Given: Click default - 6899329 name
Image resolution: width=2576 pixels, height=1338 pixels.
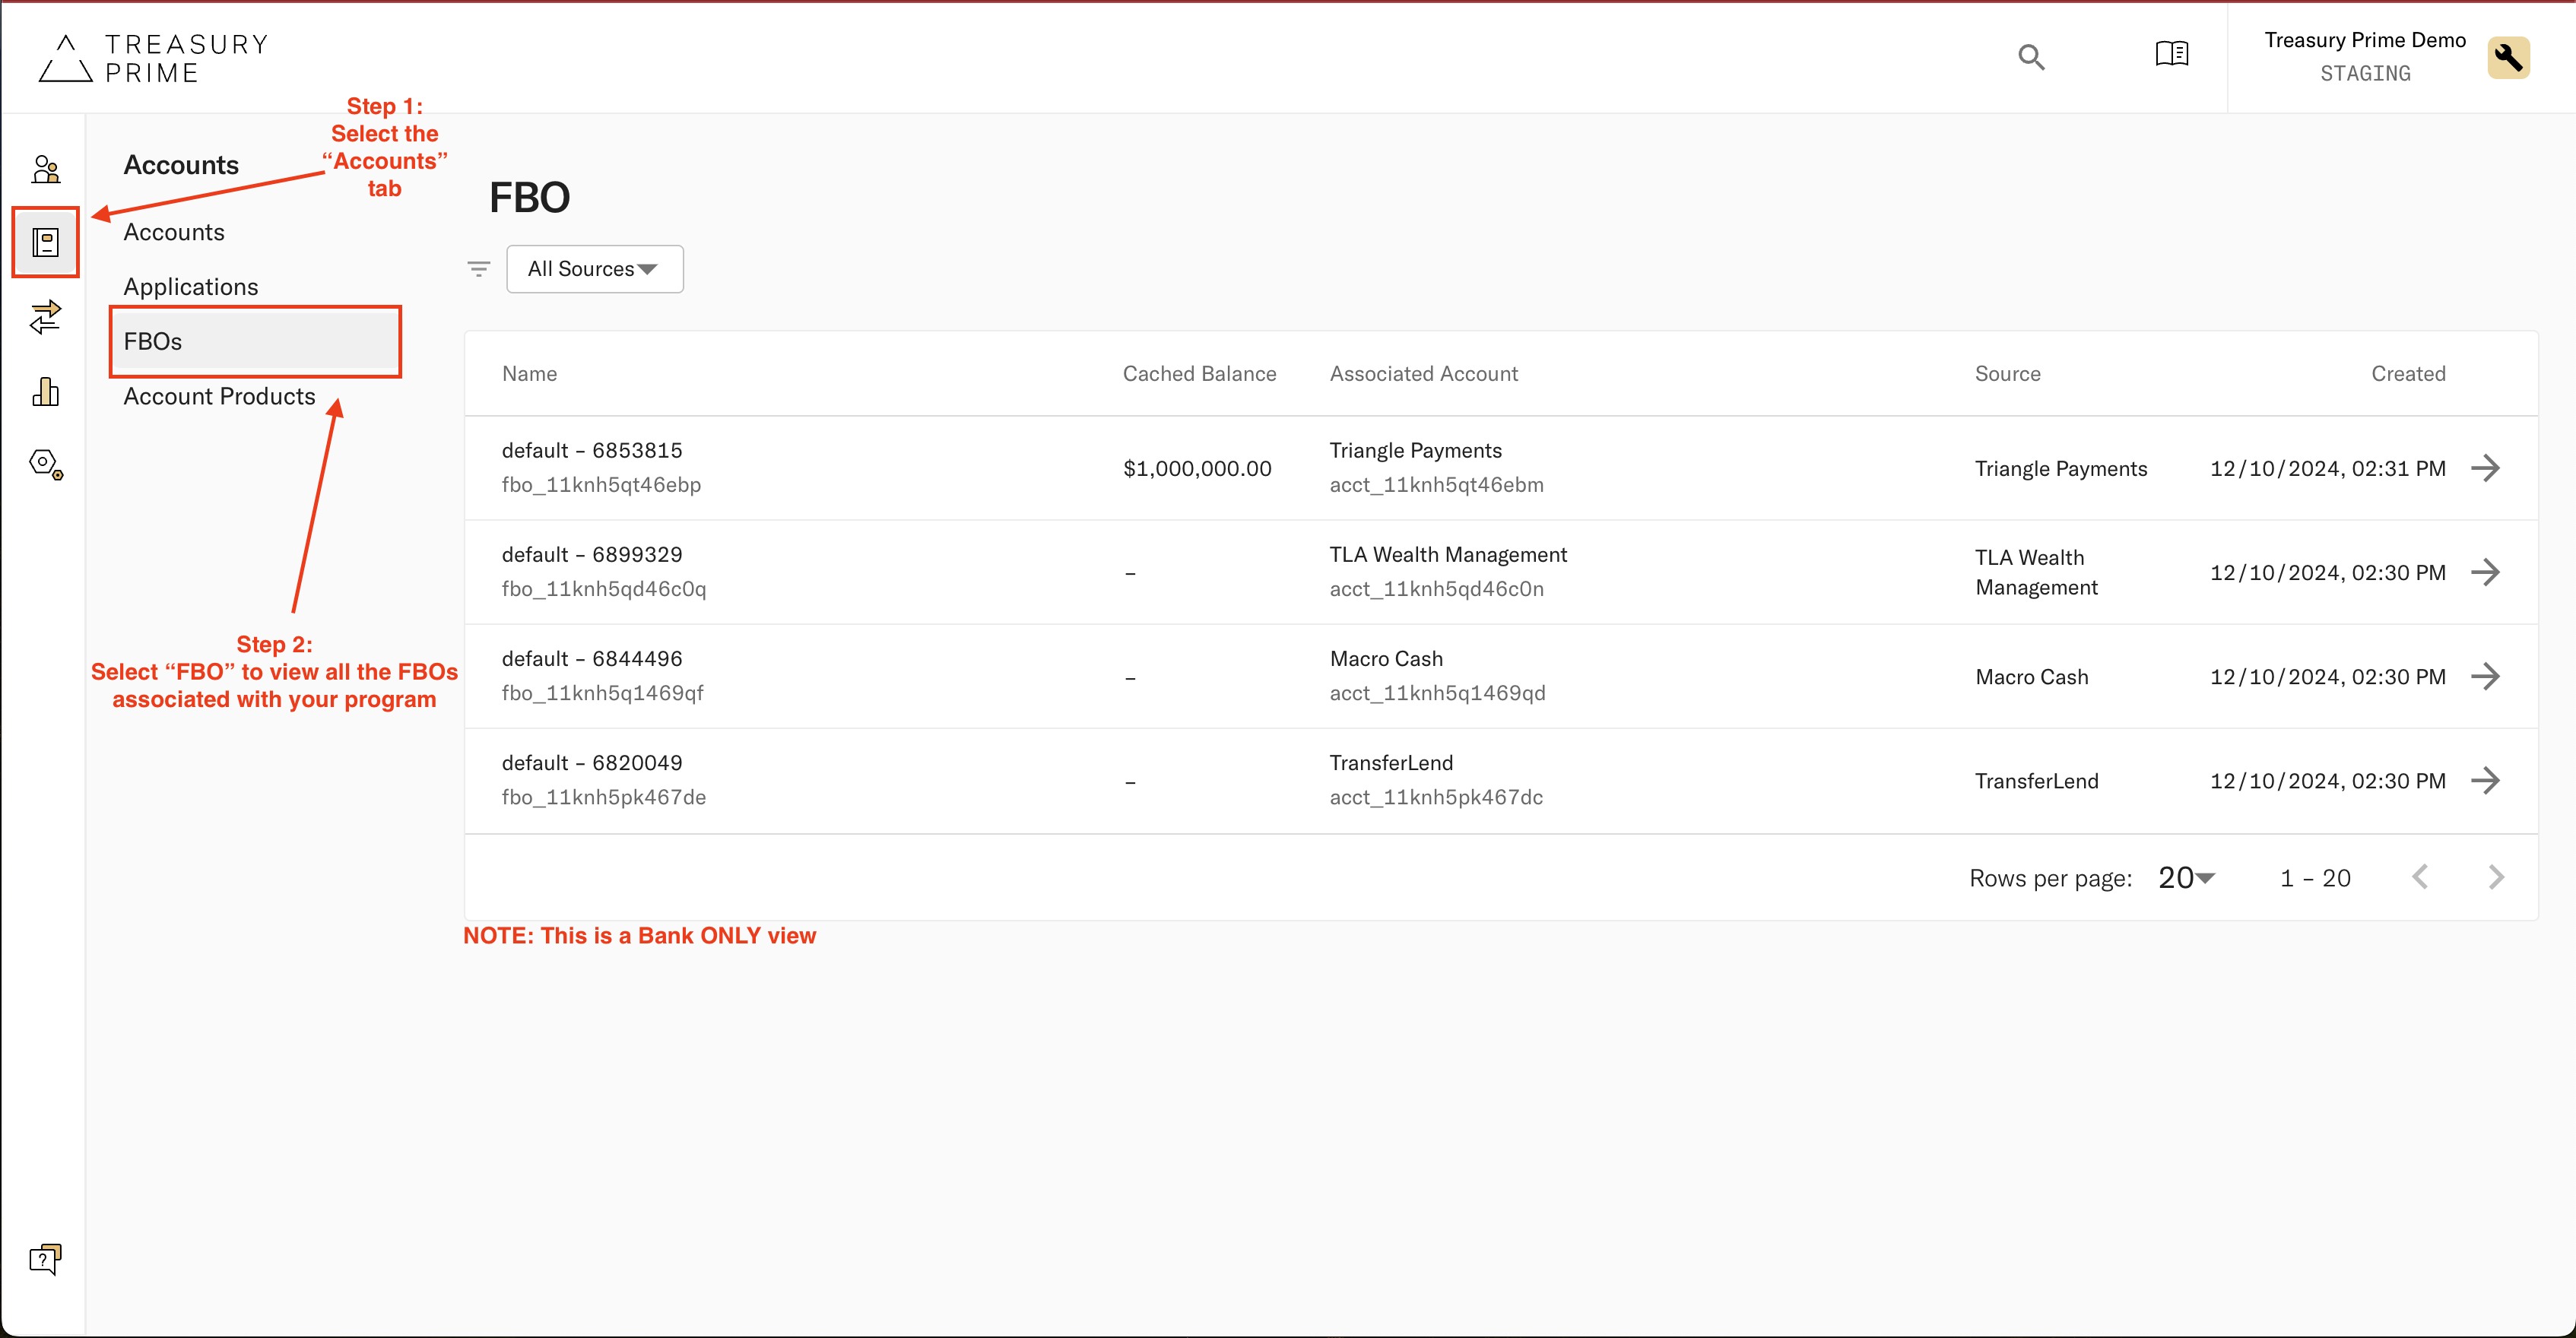Looking at the screenshot, I should tap(592, 555).
